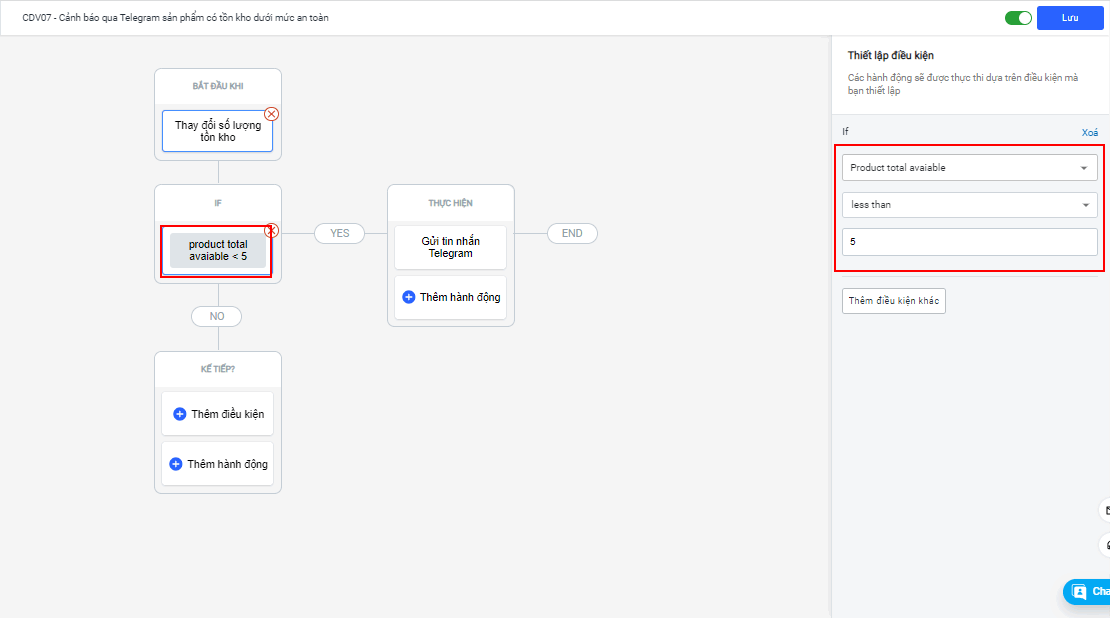Click 'Thêm điều kiện khác' button
This screenshot has height=618, width=1110.
pos(894,301)
